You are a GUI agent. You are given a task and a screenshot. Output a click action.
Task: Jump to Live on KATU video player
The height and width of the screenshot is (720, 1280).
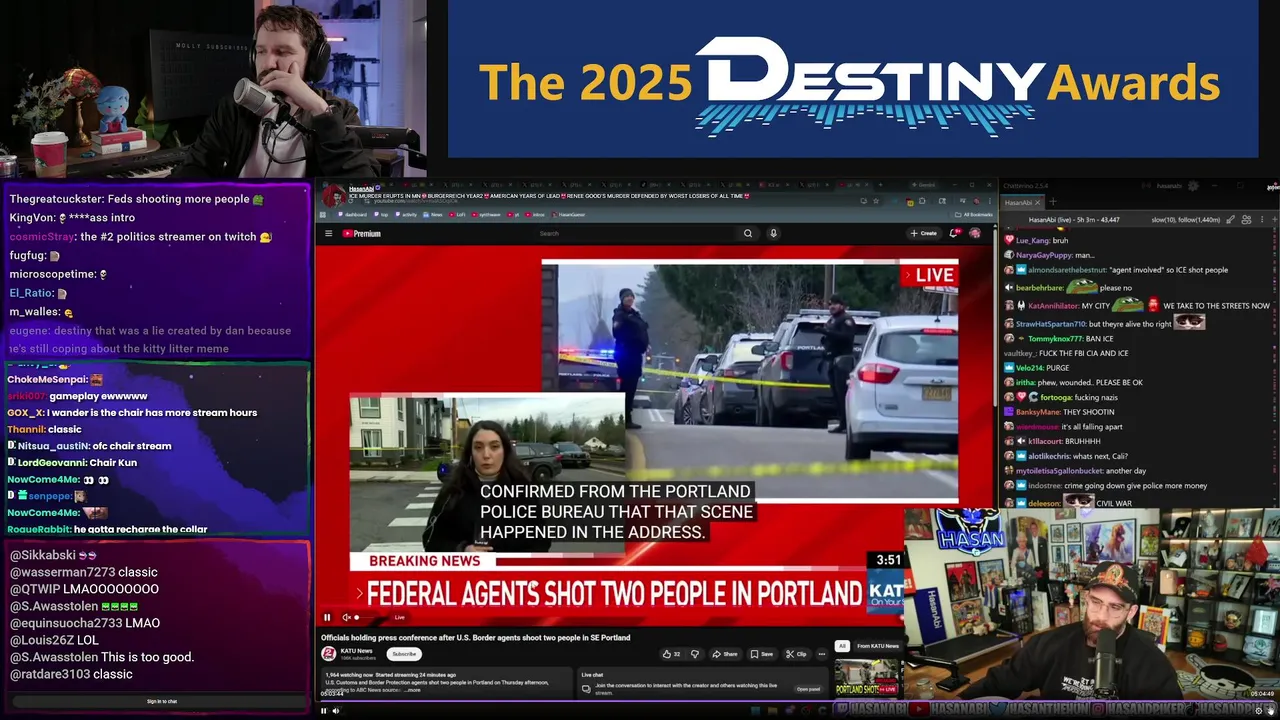(399, 617)
